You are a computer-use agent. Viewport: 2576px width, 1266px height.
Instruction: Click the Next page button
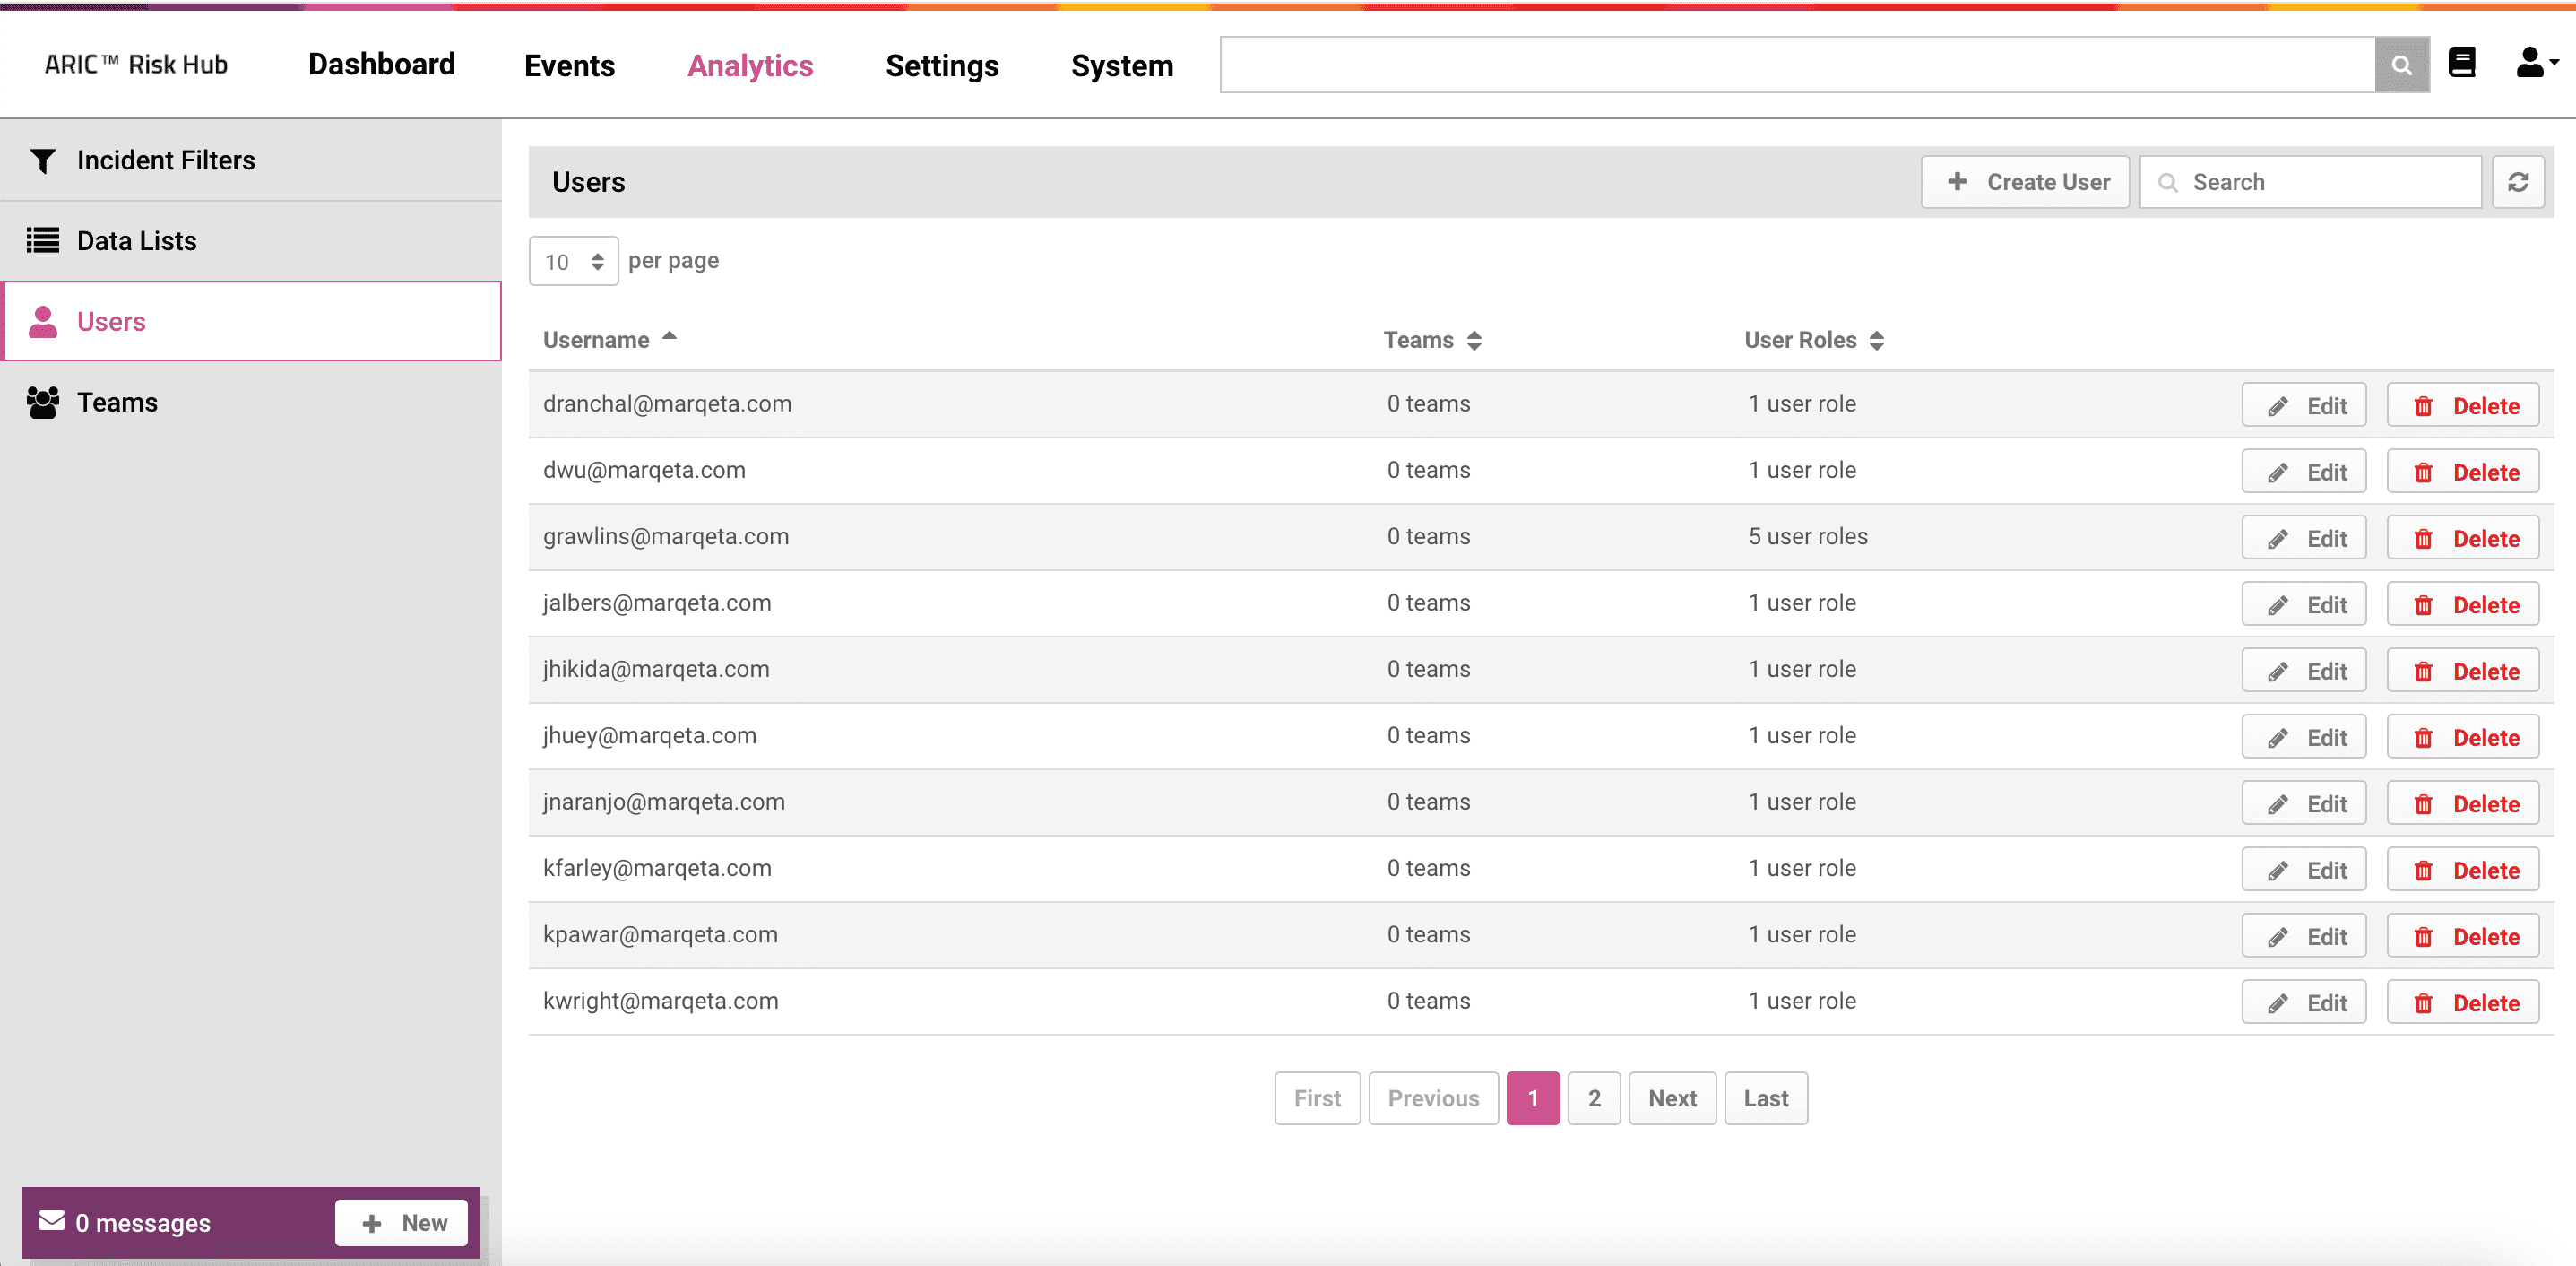1672,1098
